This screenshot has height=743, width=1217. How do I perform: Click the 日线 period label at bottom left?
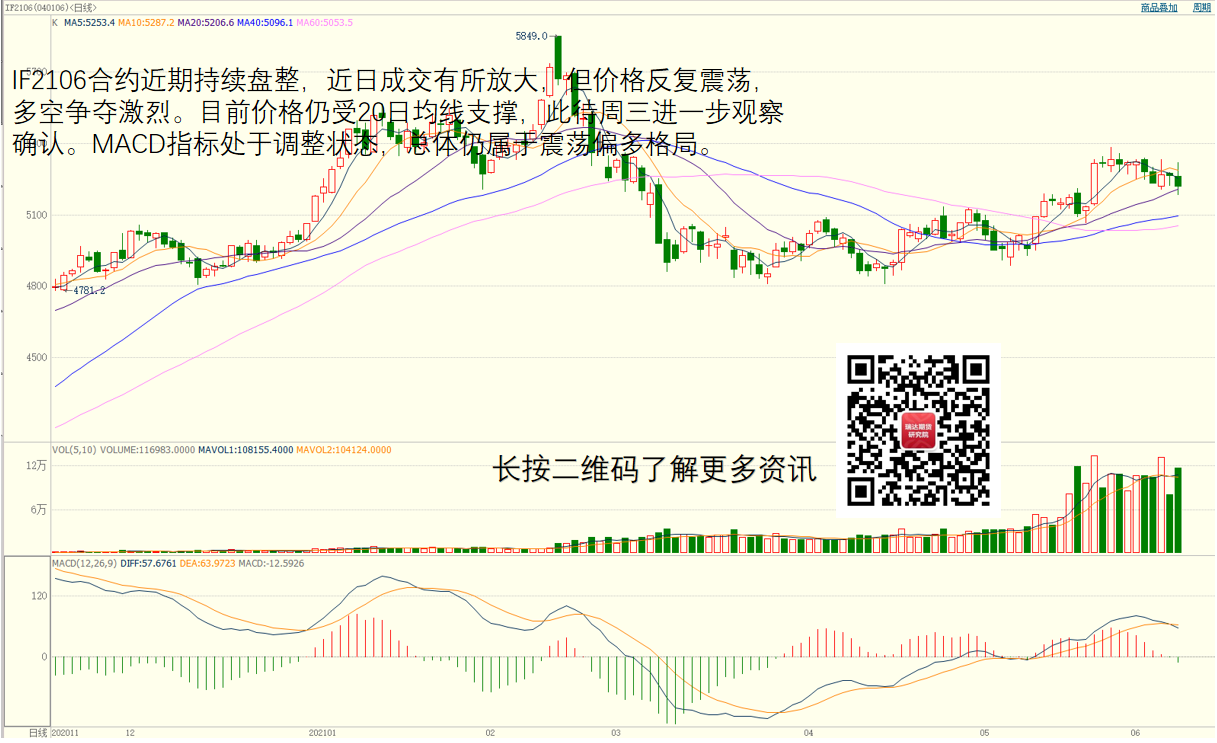pyautogui.click(x=37, y=733)
